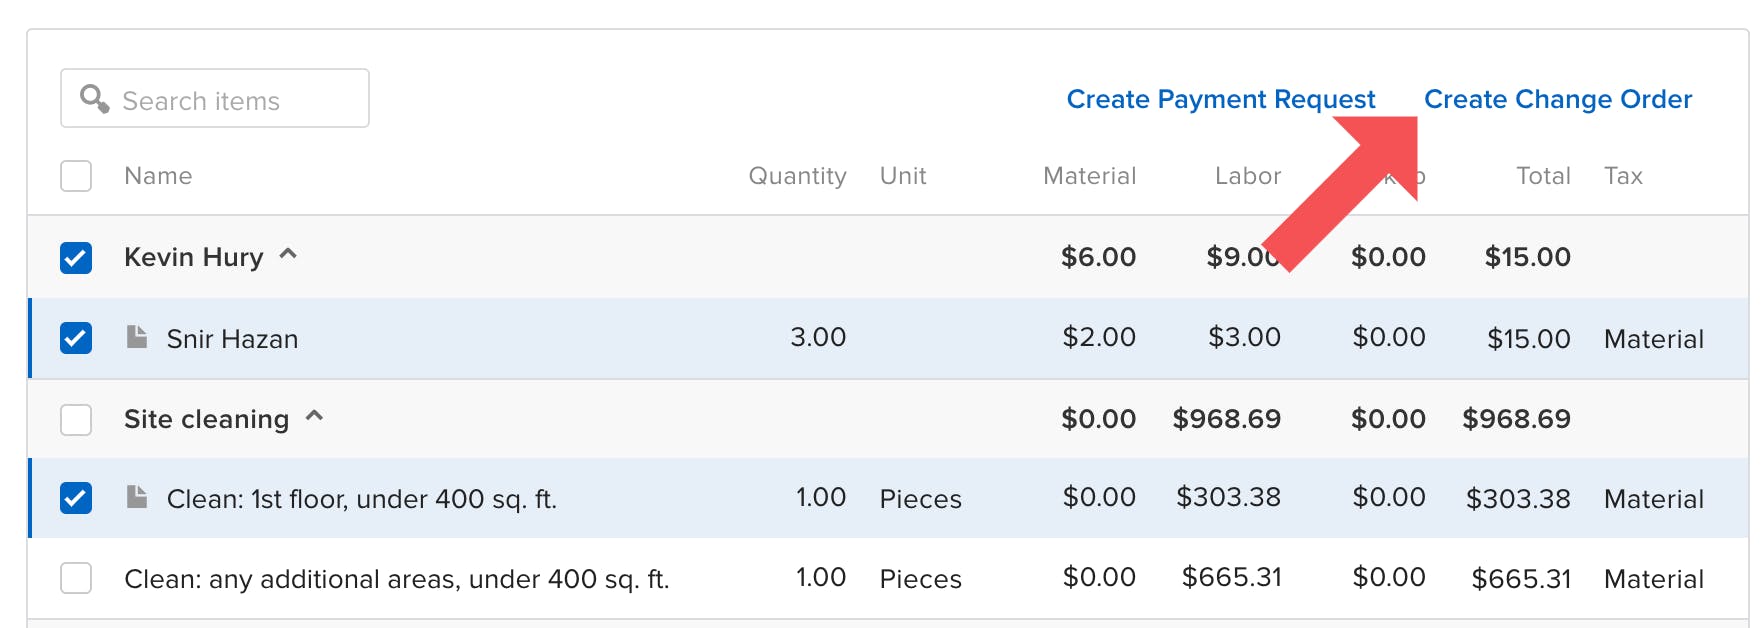1762x628 pixels.
Task: Open Create Payment Request
Action: [x=1220, y=99]
